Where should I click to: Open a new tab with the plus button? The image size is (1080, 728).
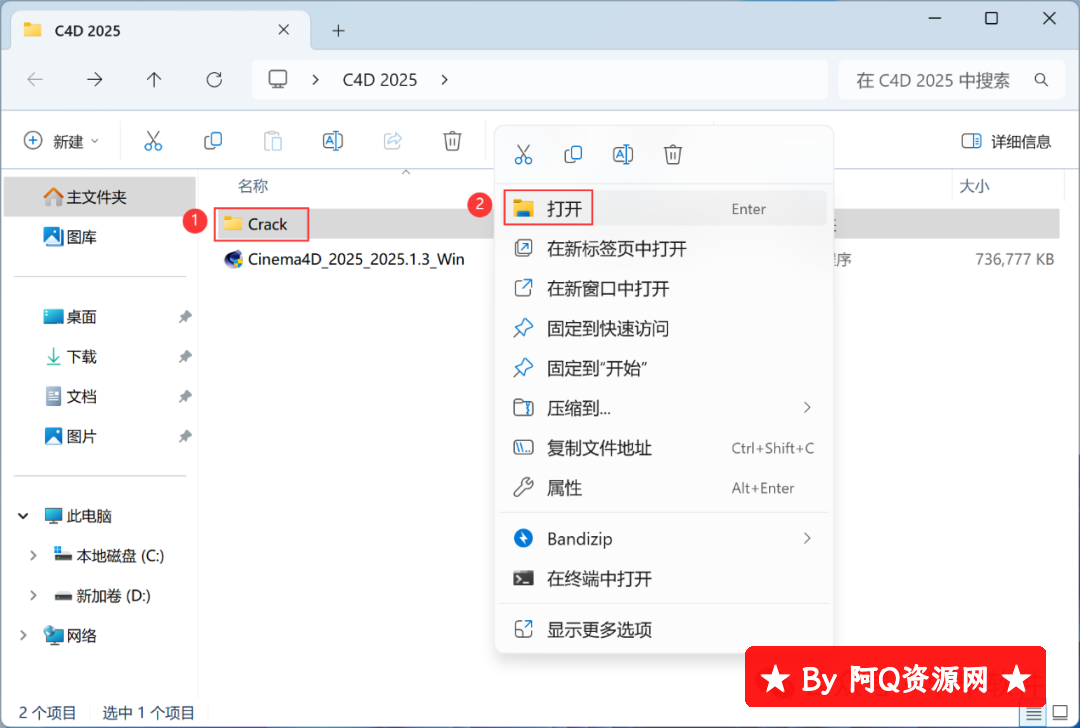click(338, 30)
